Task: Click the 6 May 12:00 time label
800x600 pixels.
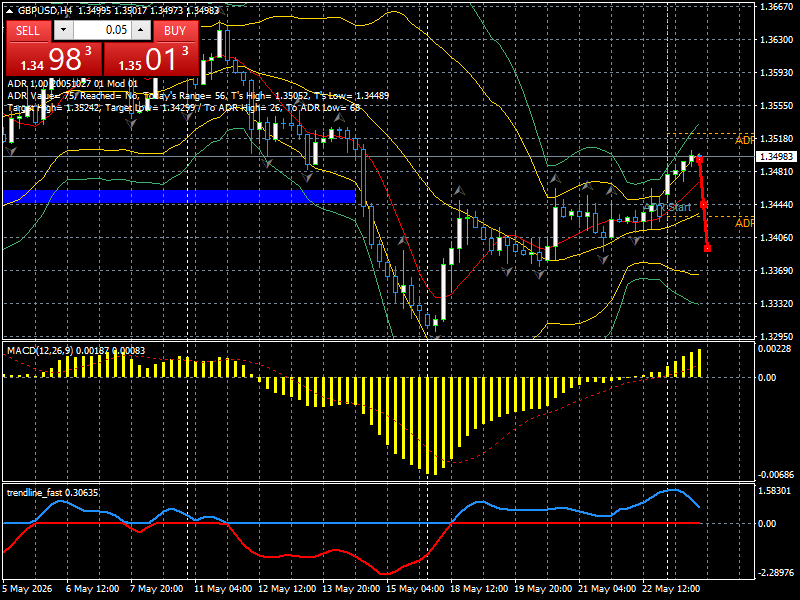Action: point(92,589)
